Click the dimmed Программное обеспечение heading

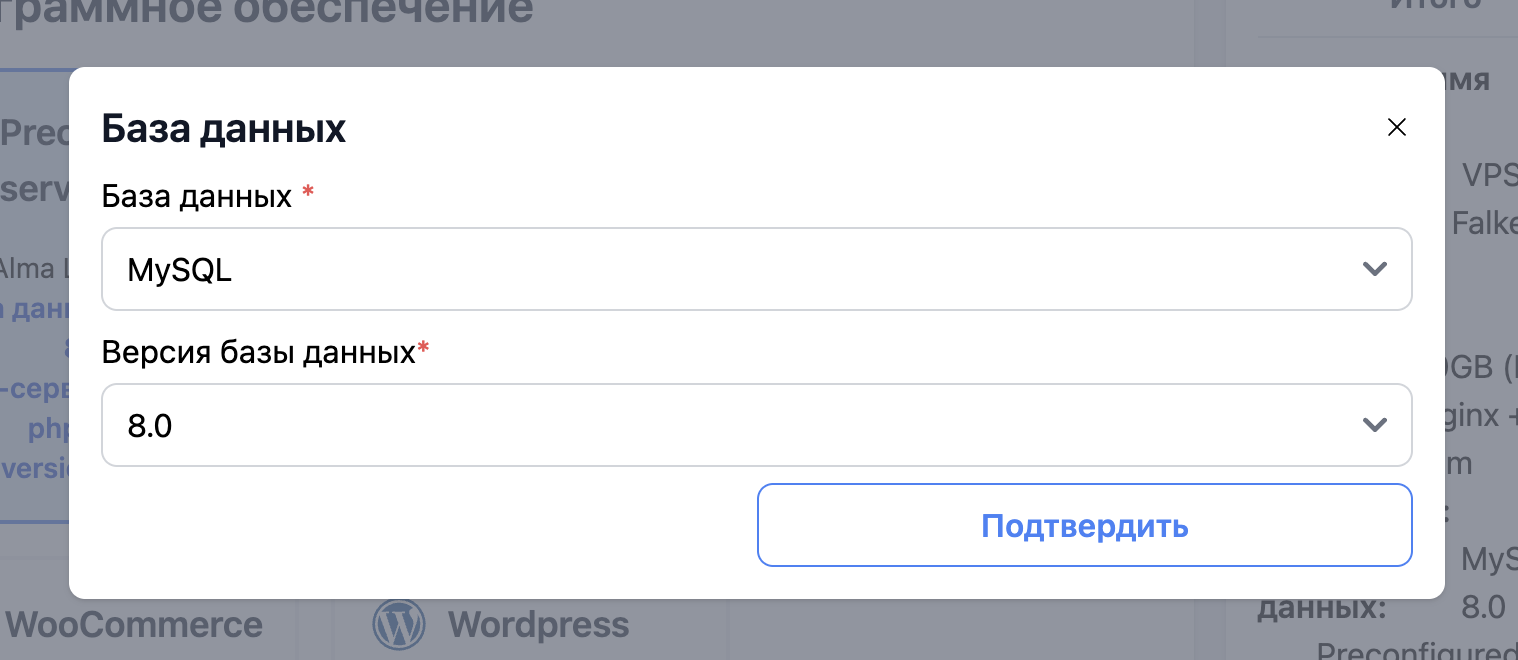tap(266, 12)
